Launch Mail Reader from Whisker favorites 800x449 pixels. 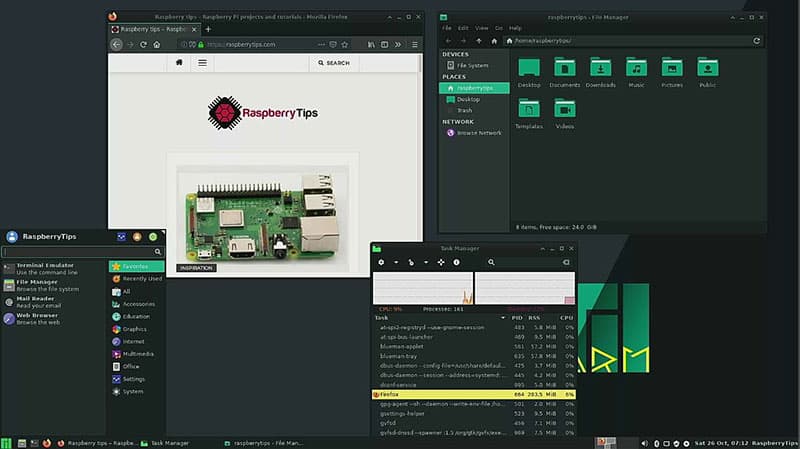point(54,302)
